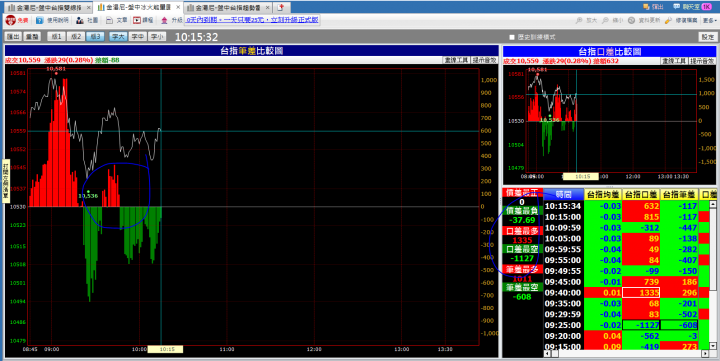Select the 盤中冰火能量圖 tab
The height and width of the screenshot is (361, 720).
pos(139,7)
